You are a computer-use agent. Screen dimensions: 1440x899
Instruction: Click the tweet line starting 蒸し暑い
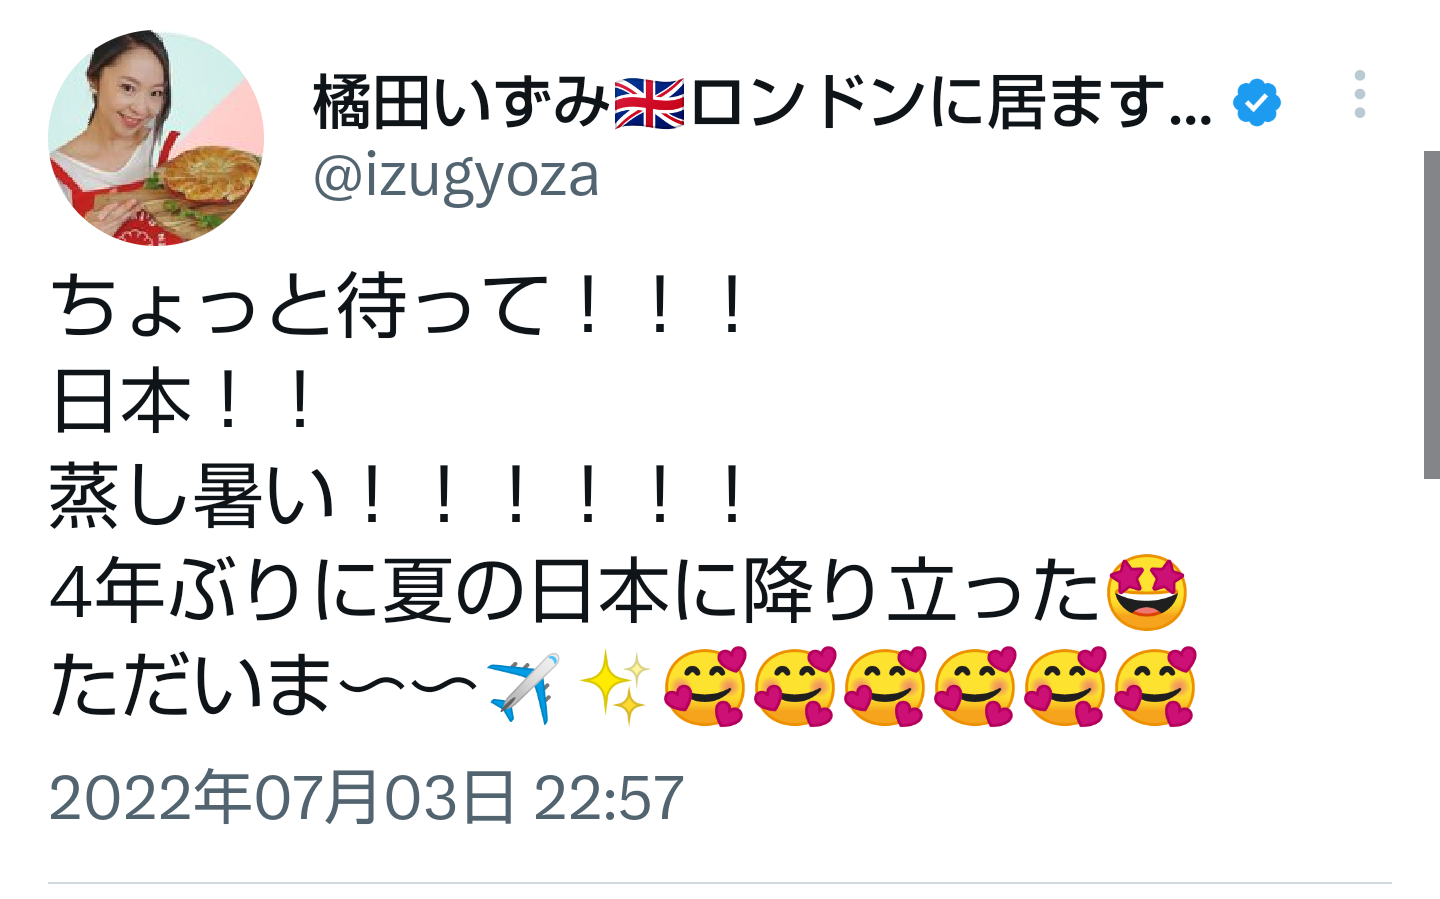(x=399, y=496)
